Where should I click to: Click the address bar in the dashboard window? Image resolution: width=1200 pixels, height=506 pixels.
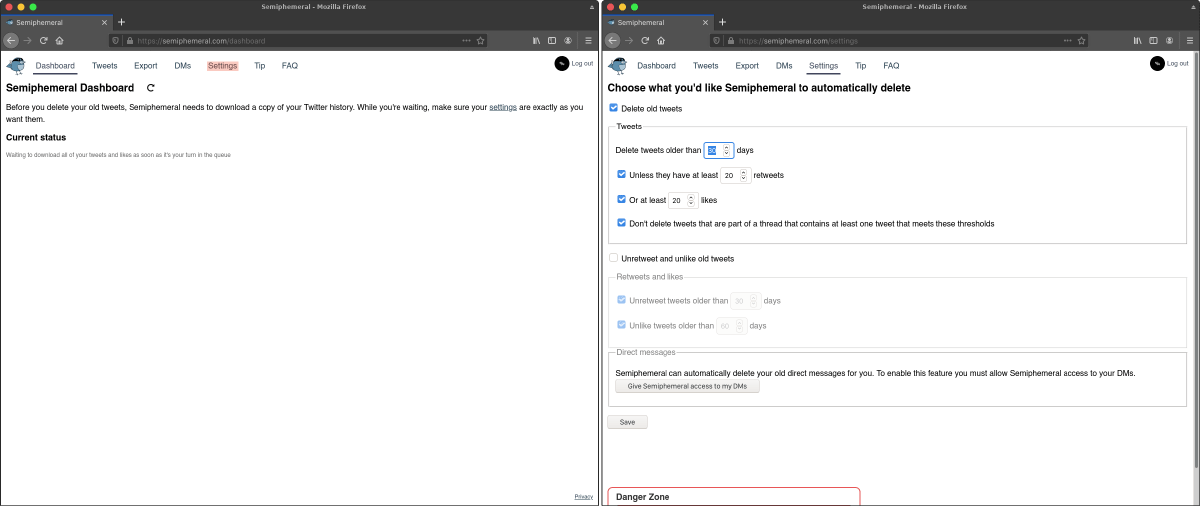[x=297, y=41]
